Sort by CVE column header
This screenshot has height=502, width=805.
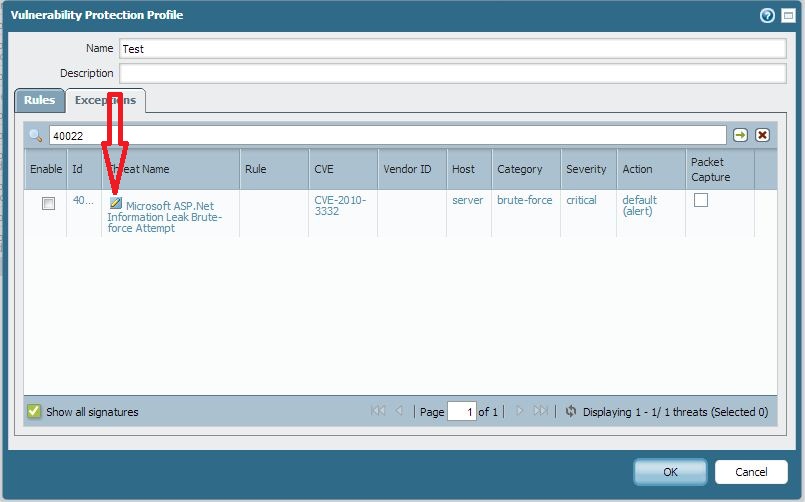pyautogui.click(x=343, y=169)
